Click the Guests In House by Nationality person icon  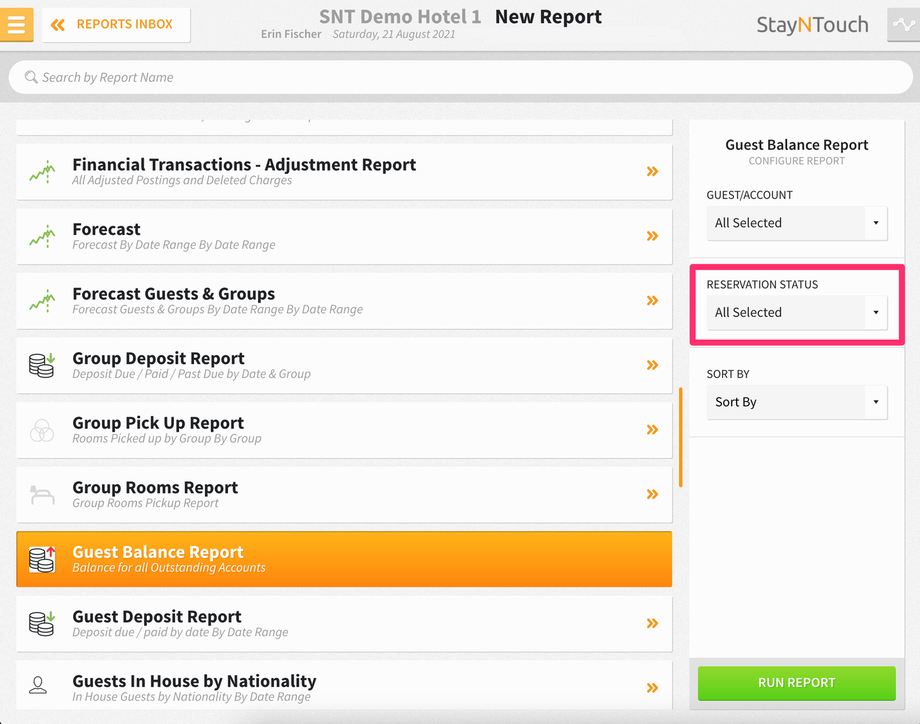(38, 685)
